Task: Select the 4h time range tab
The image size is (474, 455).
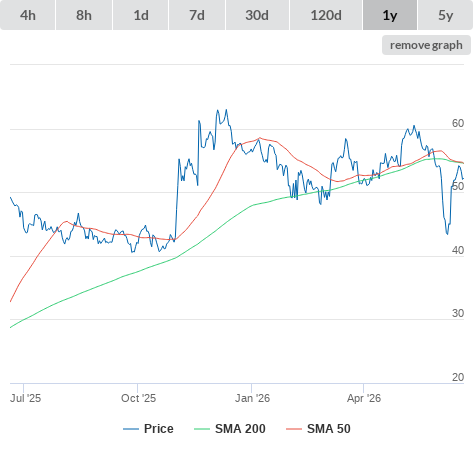Action: click(28, 15)
